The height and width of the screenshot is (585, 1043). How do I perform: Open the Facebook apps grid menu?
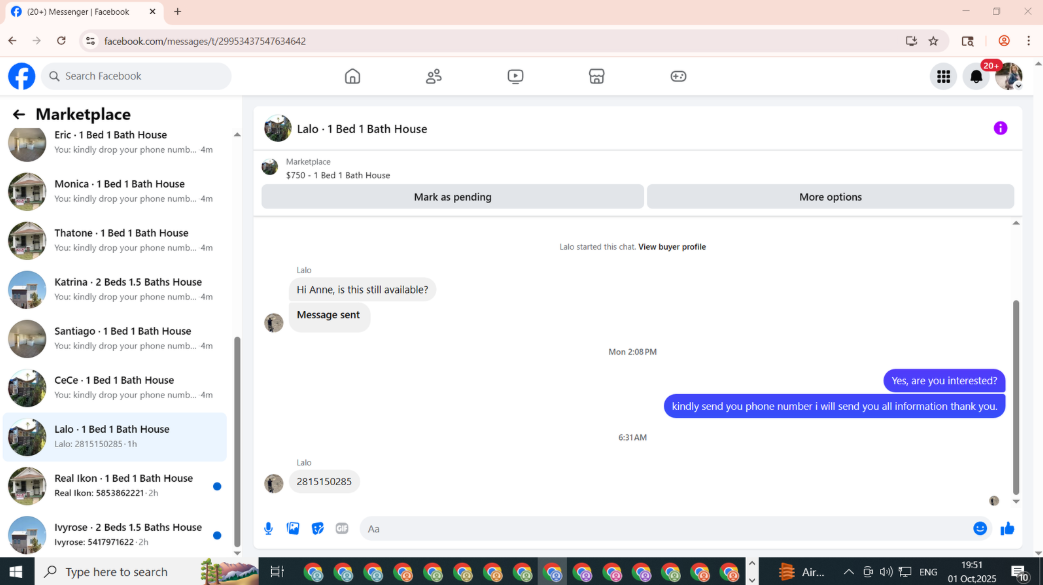click(x=943, y=77)
